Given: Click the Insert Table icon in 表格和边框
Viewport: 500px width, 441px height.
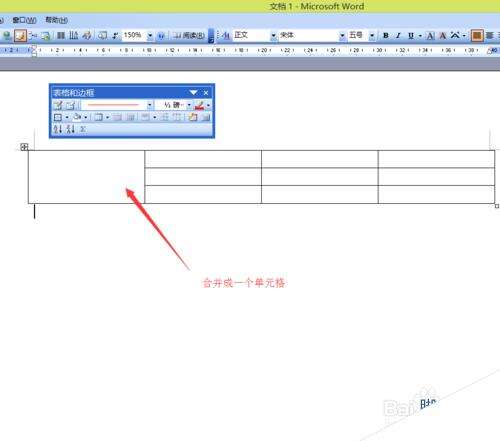Looking at the screenshot, I should (98, 117).
